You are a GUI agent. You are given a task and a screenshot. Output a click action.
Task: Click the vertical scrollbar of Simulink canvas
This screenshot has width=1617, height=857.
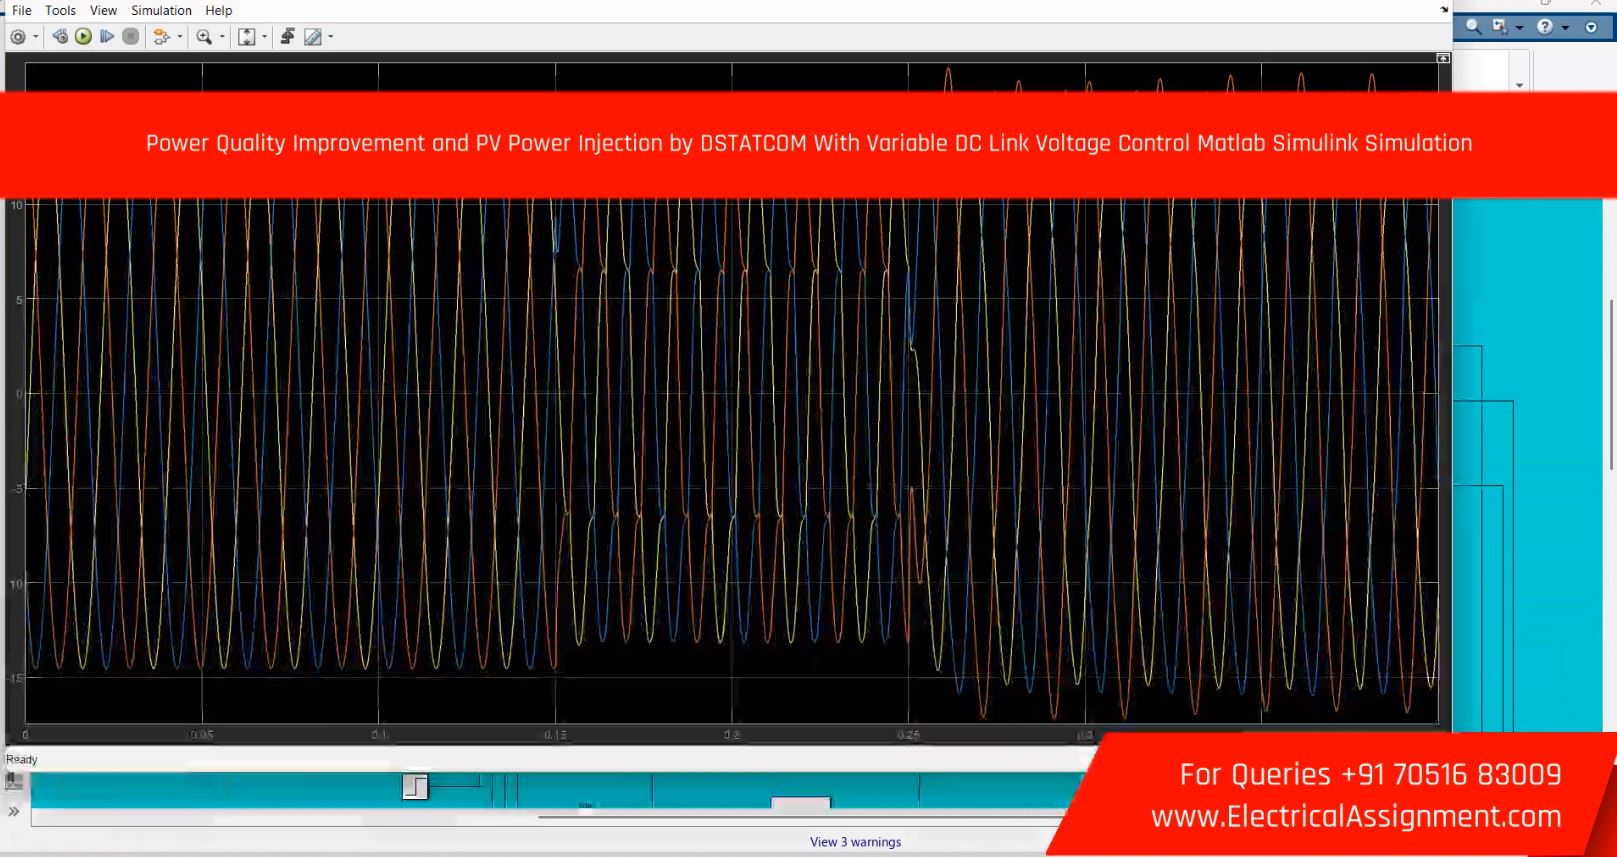click(1611, 384)
